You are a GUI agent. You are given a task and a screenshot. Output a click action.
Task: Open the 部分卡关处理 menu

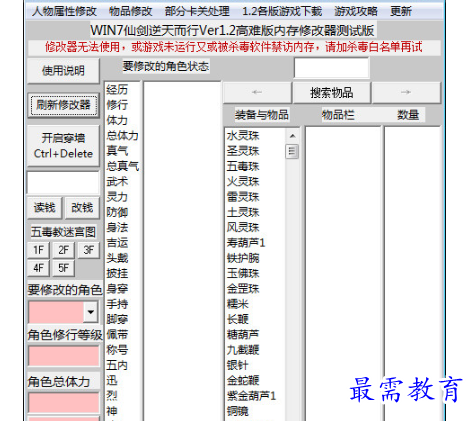click(x=197, y=12)
